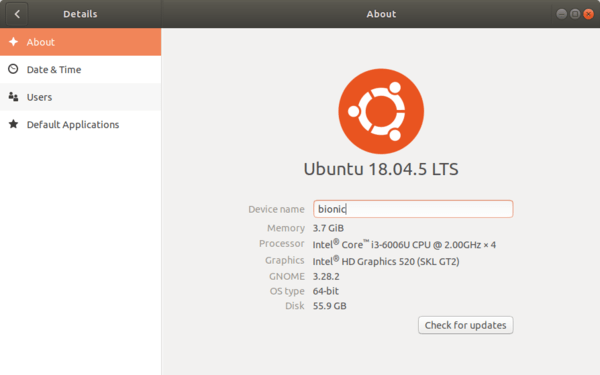Minimize the Details window
Screen dimensions: 600x375
coord(561,14)
